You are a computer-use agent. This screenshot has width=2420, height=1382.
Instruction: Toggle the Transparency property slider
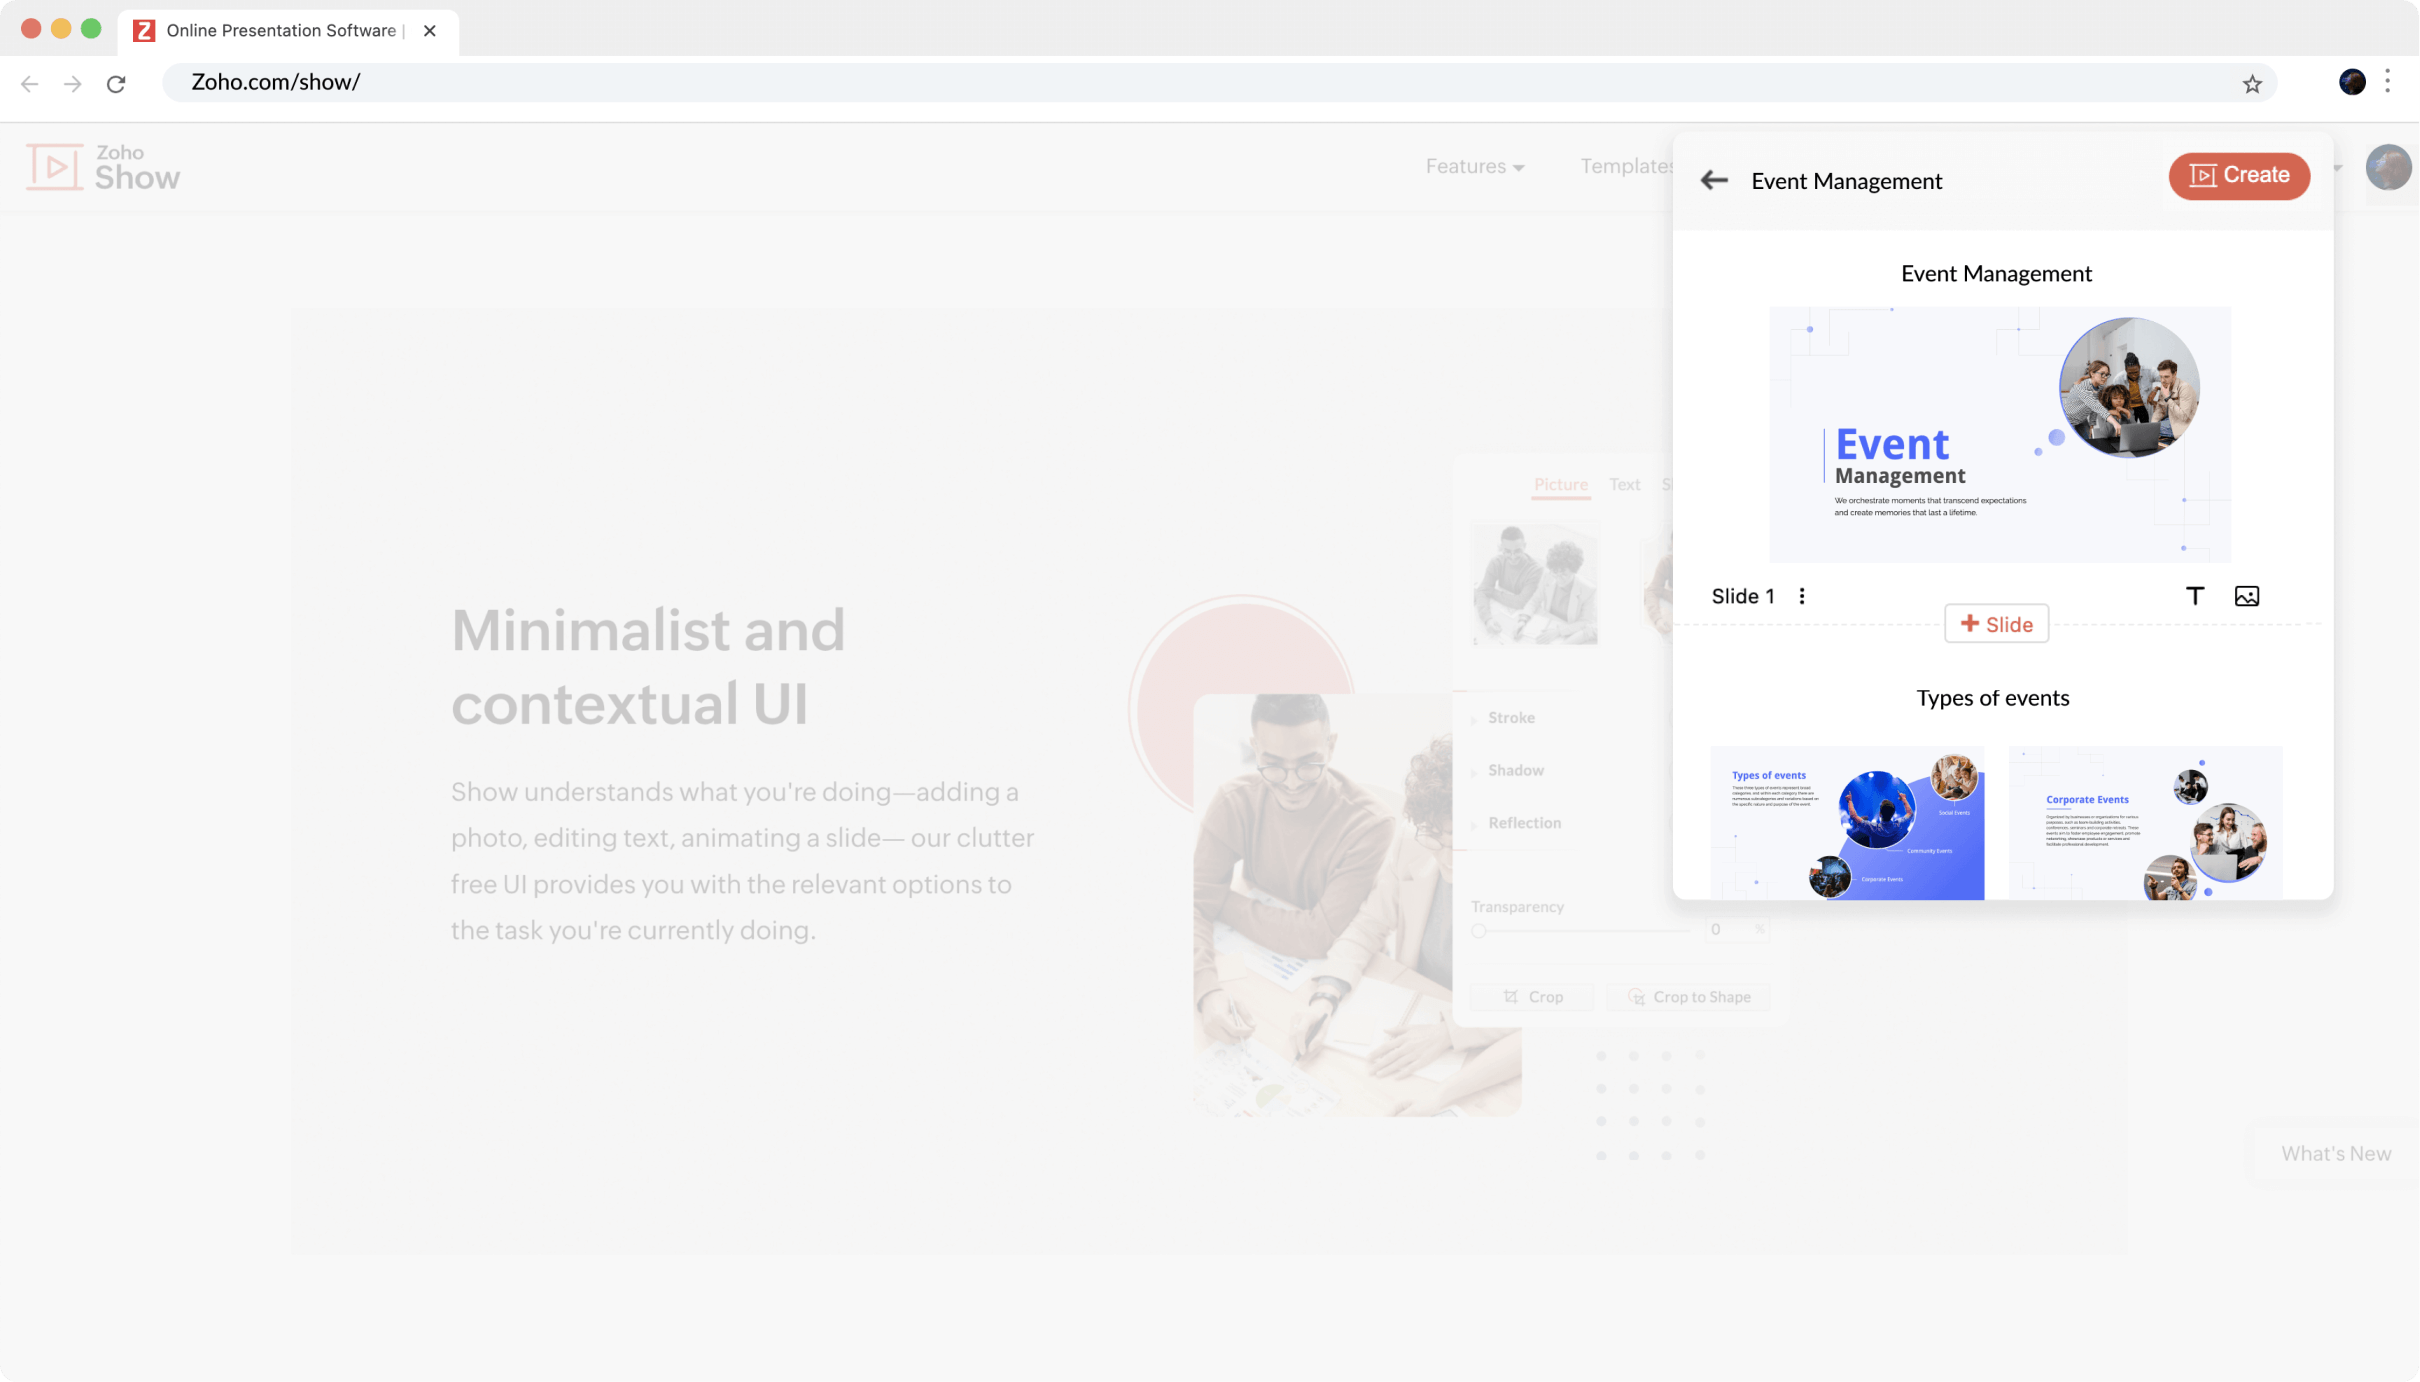point(1479,930)
